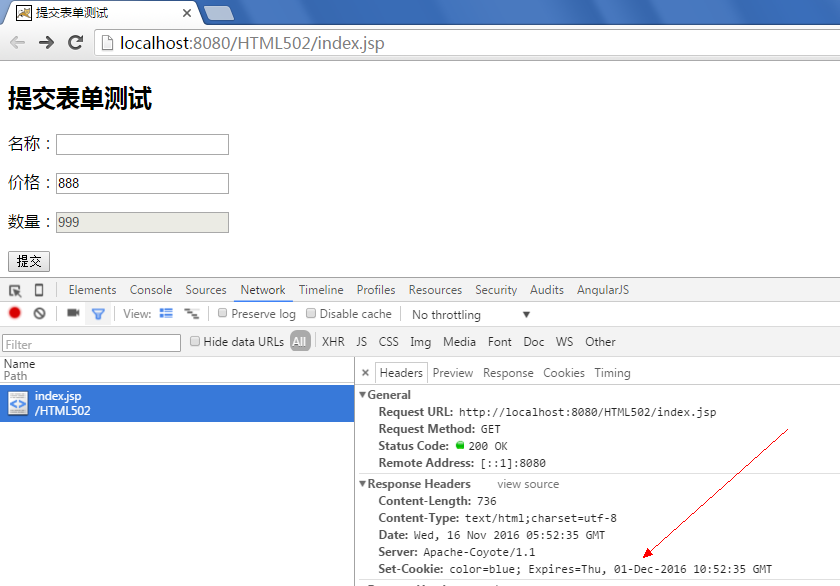The image size is (840, 586).
Task: Enable the Preserve log checkbox
Action: (x=222, y=313)
